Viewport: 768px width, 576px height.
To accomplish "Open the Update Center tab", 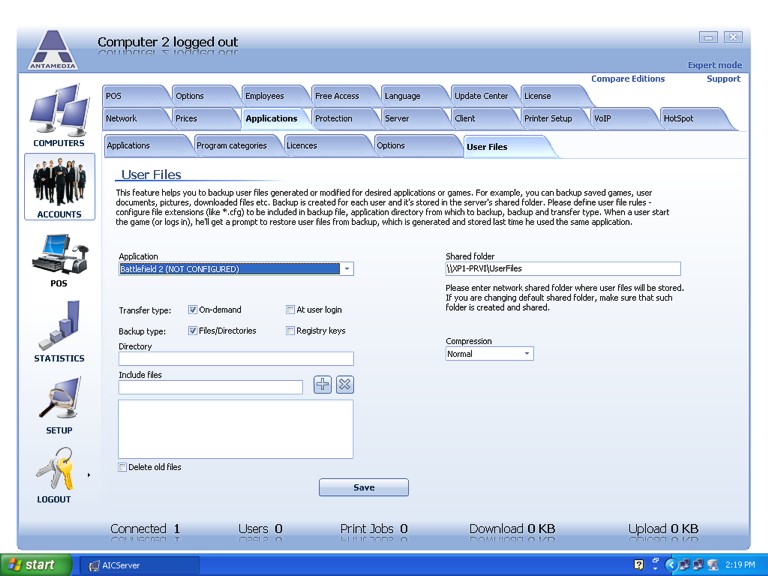I will coord(482,96).
